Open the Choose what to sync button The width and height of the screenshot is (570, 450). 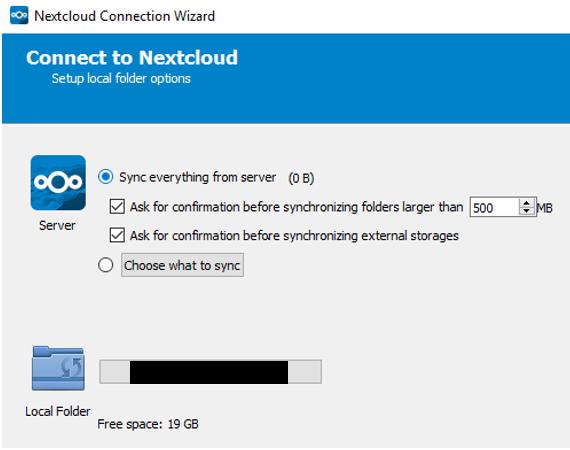coord(182,265)
